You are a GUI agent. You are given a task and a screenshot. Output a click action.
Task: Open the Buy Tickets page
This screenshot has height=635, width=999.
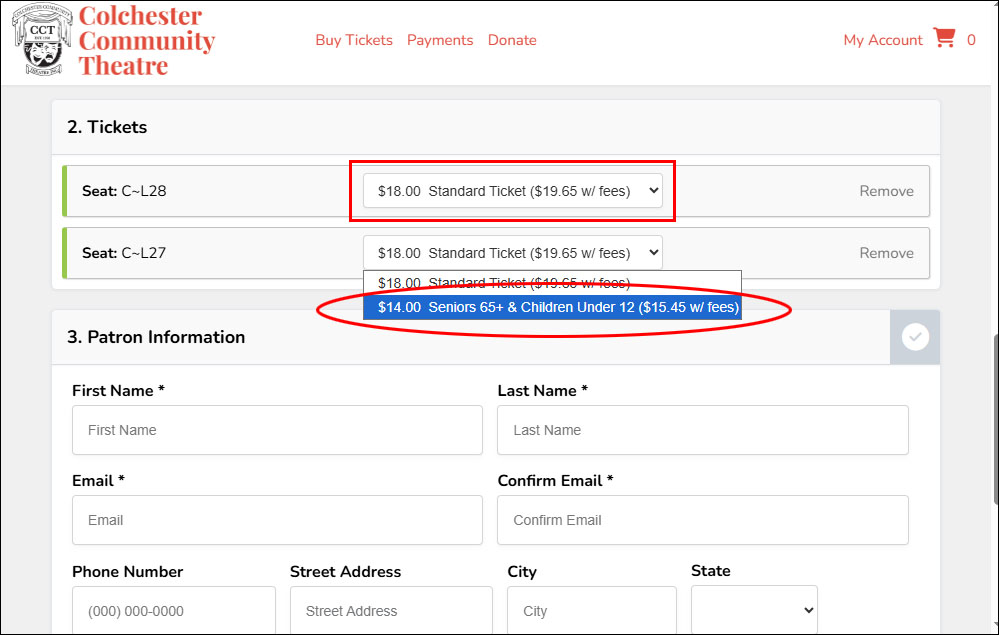354,40
